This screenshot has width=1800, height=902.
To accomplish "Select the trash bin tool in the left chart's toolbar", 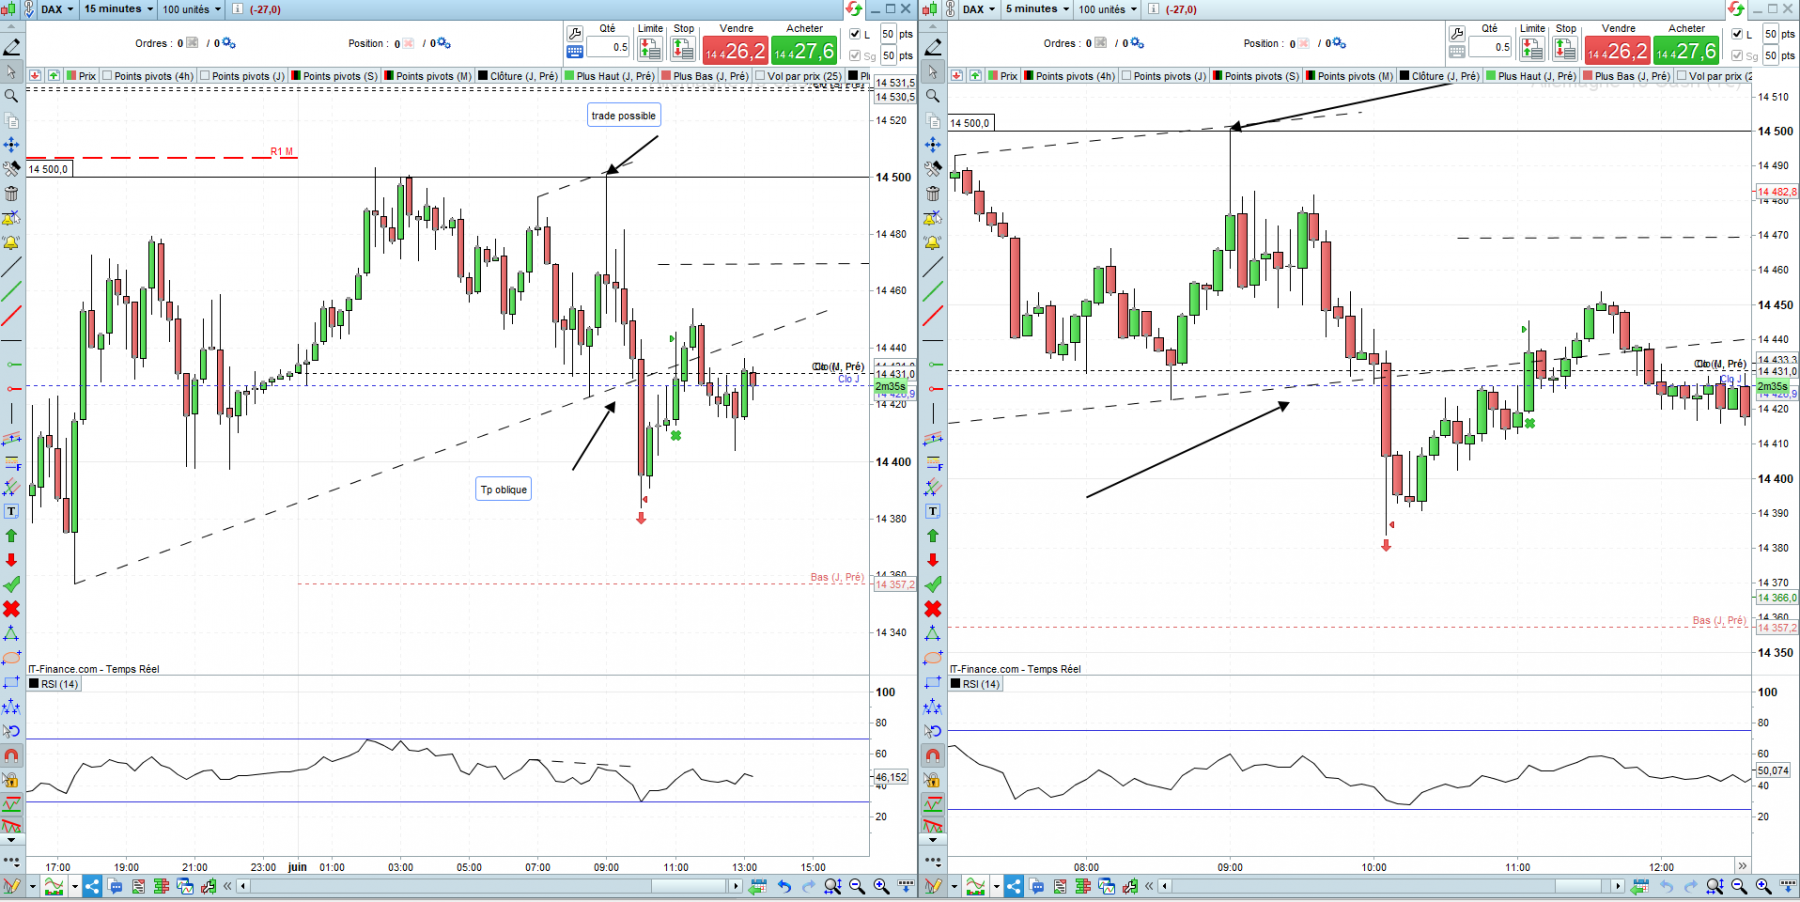I will point(11,193).
